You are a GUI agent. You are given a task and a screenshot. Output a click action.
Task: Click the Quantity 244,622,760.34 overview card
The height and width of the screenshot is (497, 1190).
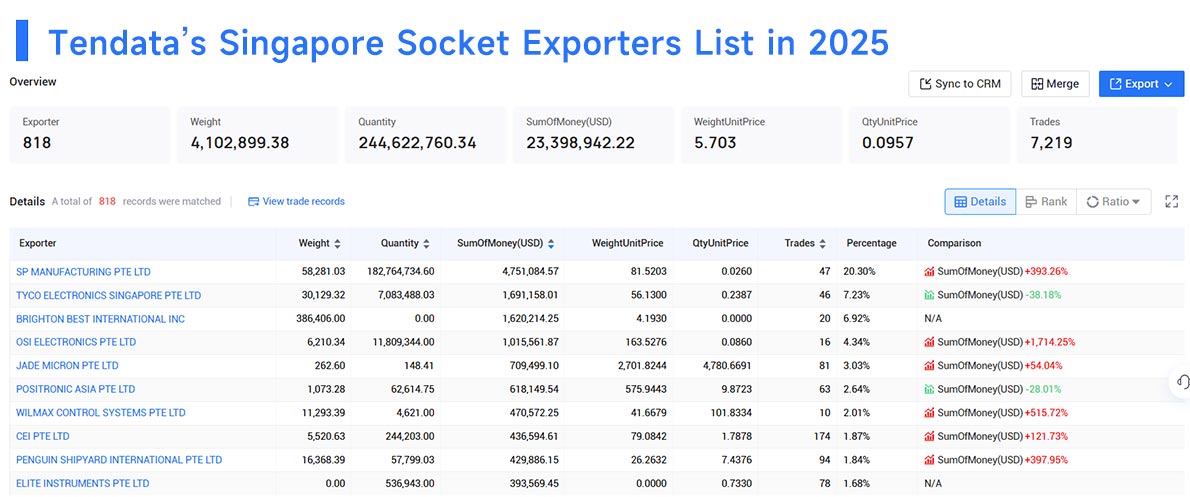[x=426, y=134]
